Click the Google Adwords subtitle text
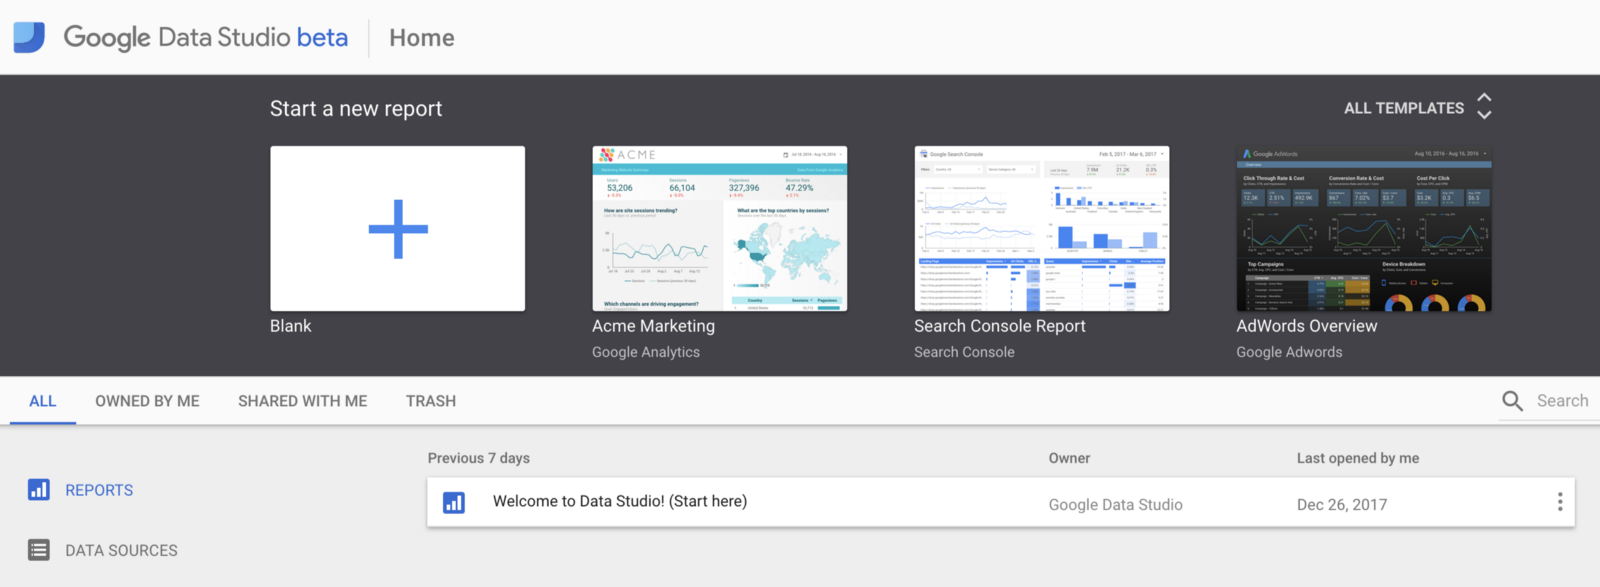This screenshot has width=1600, height=587. 1289,352
